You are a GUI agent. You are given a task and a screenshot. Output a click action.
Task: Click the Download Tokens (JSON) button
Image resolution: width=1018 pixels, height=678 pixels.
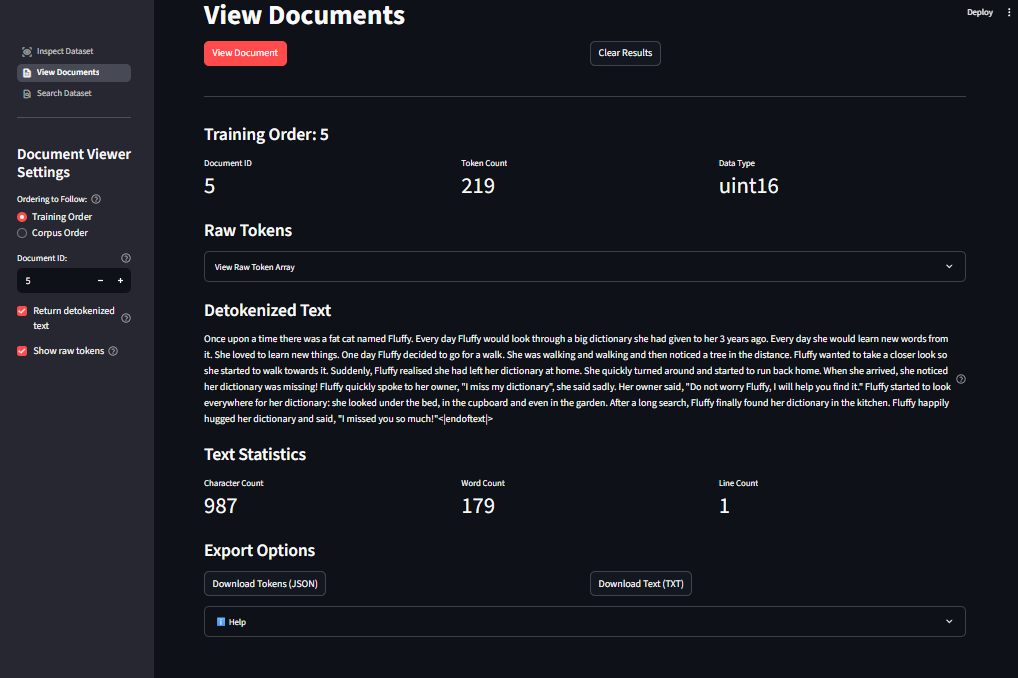point(265,584)
